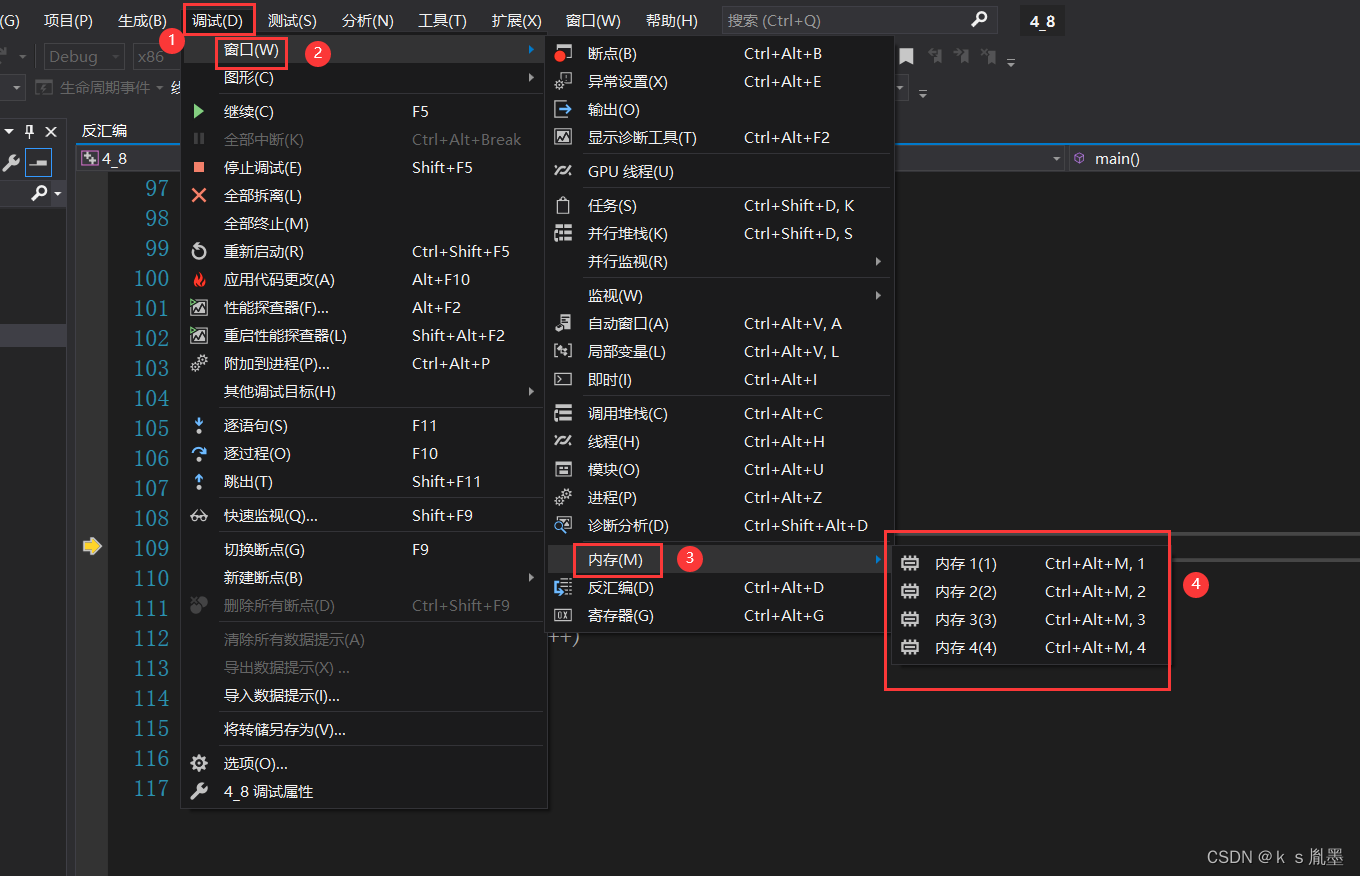This screenshot has width=1360, height=876.
Task: Open 帮助(H) menu
Action: (x=672, y=20)
